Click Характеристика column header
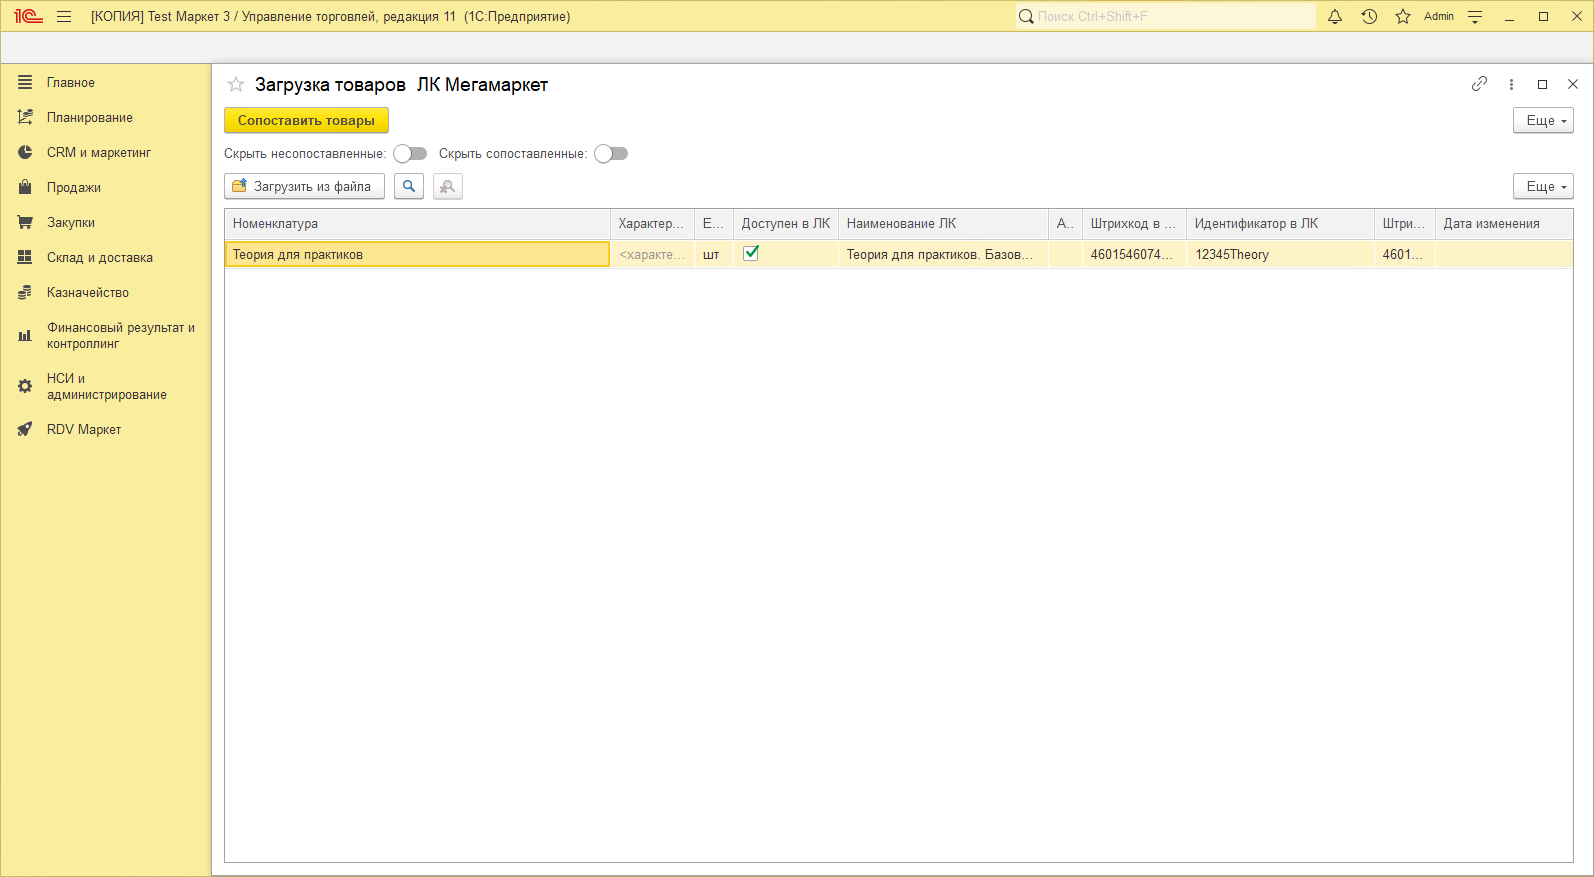1594x877 pixels. tap(652, 223)
